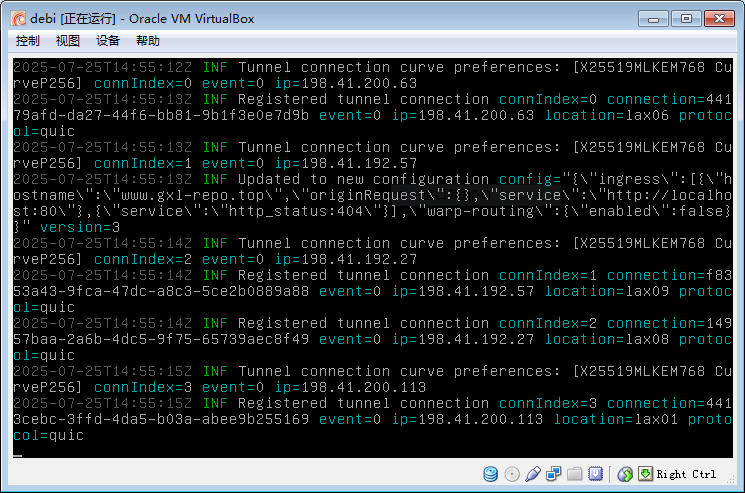The image size is (745, 493).
Task: Click the purple virtualization features indicator icon
Action: click(595, 474)
